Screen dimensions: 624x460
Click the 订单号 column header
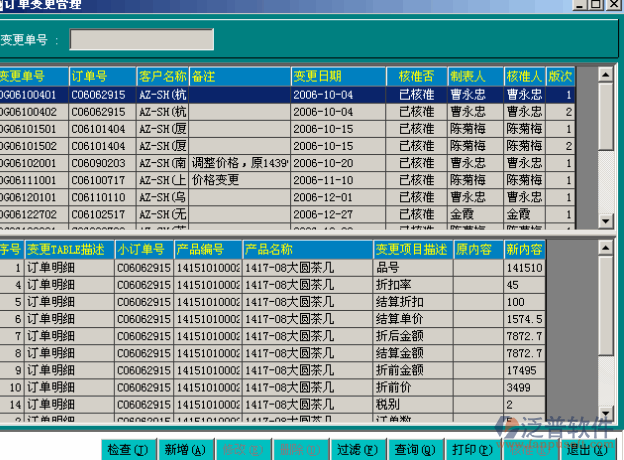(100, 76)
